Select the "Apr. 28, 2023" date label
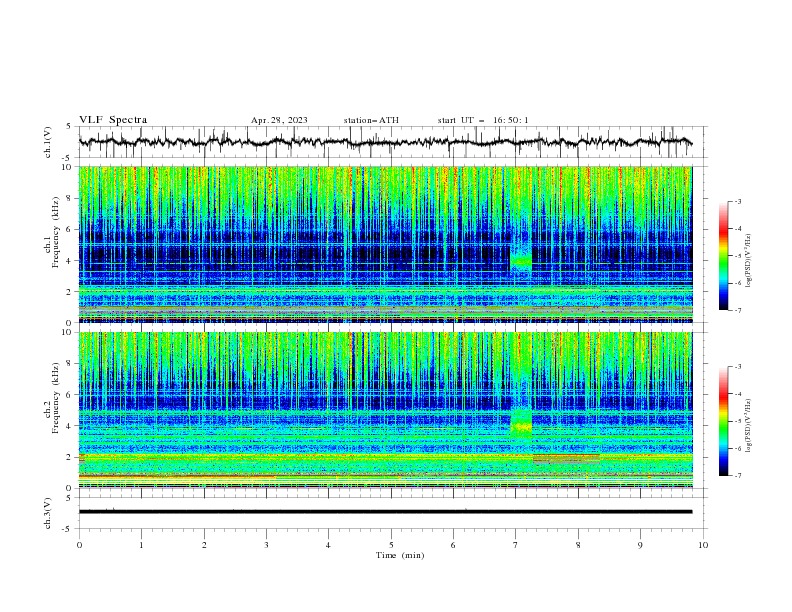This screenshot has height=612, width=792. (x=279, y=120)
